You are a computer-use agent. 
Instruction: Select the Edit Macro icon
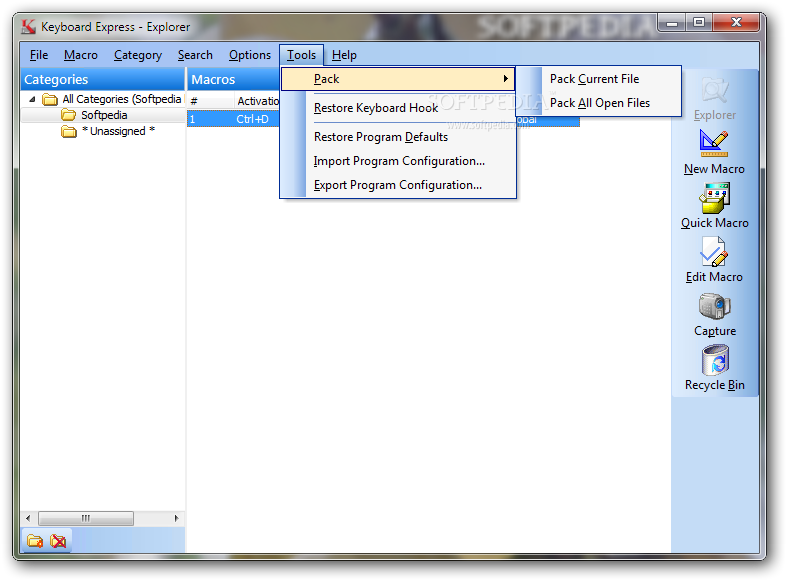714,252
